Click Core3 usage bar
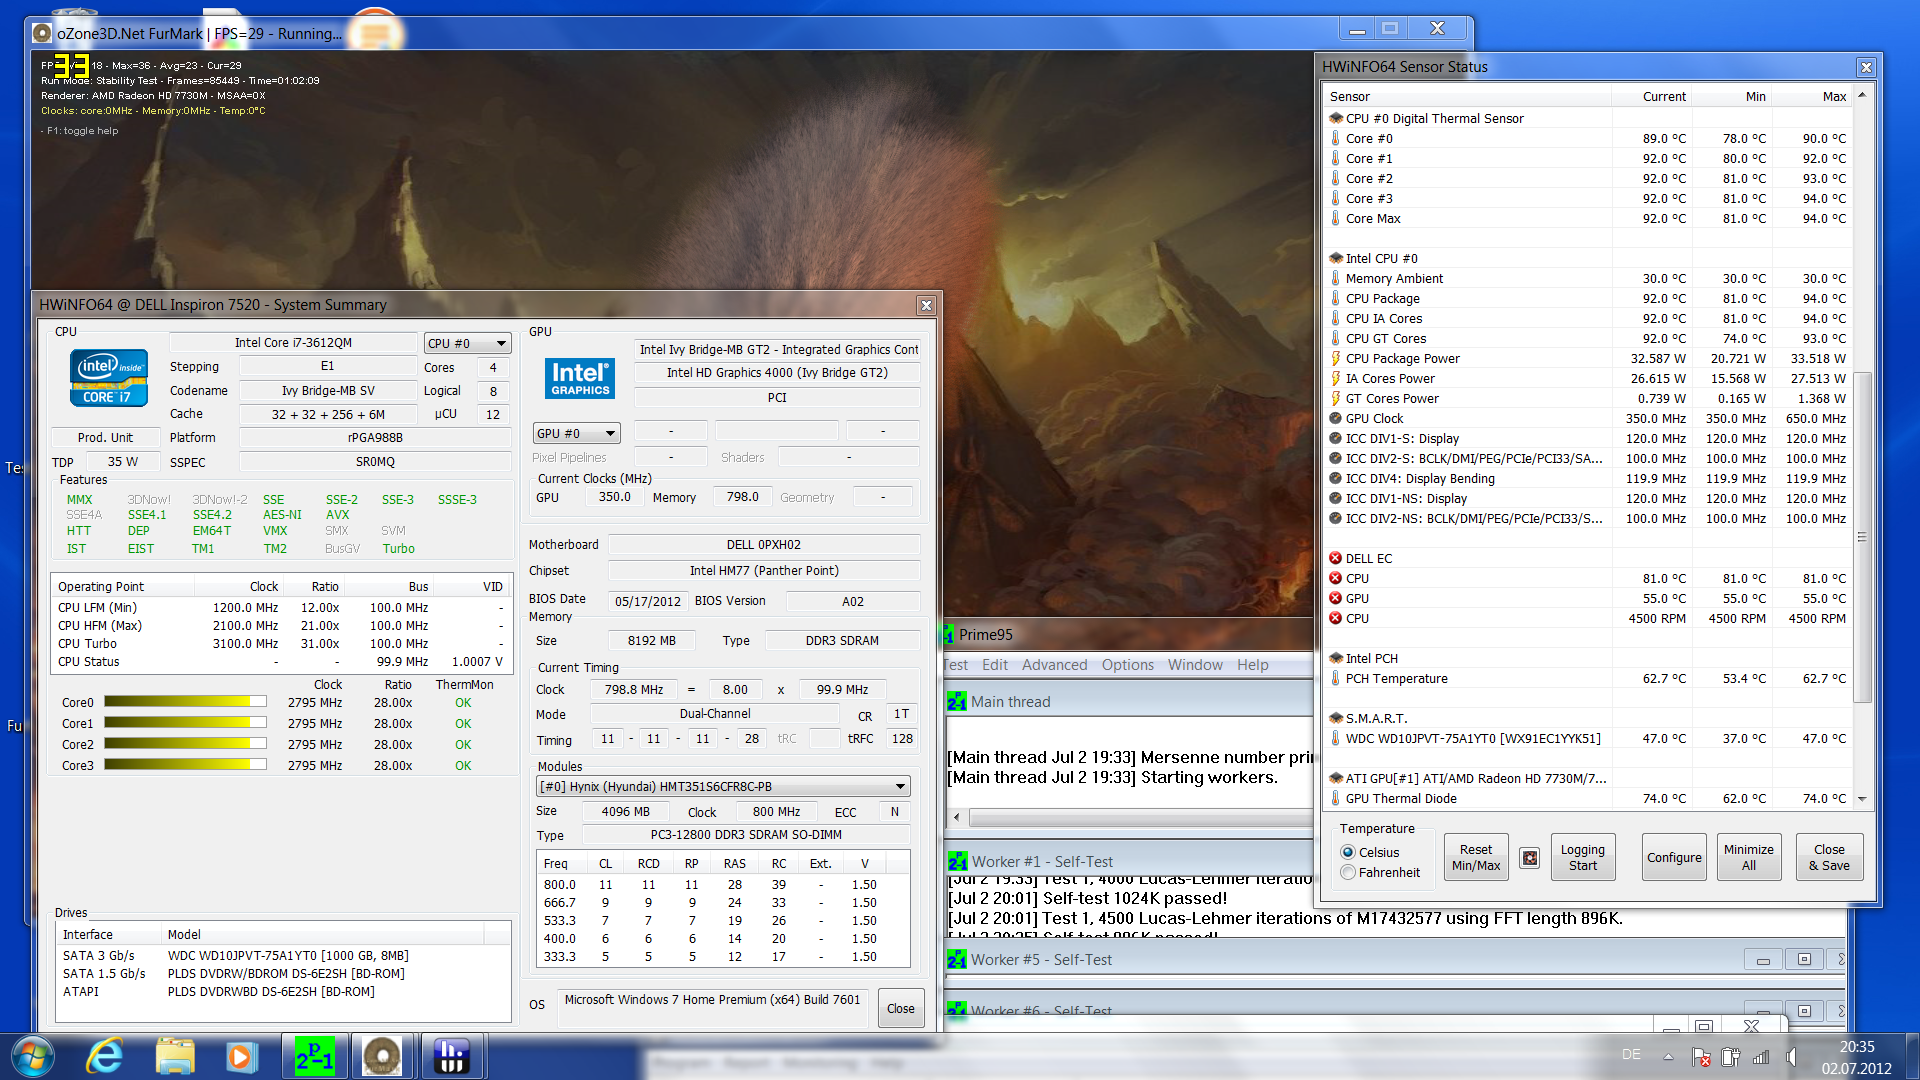 coord(185,765)
